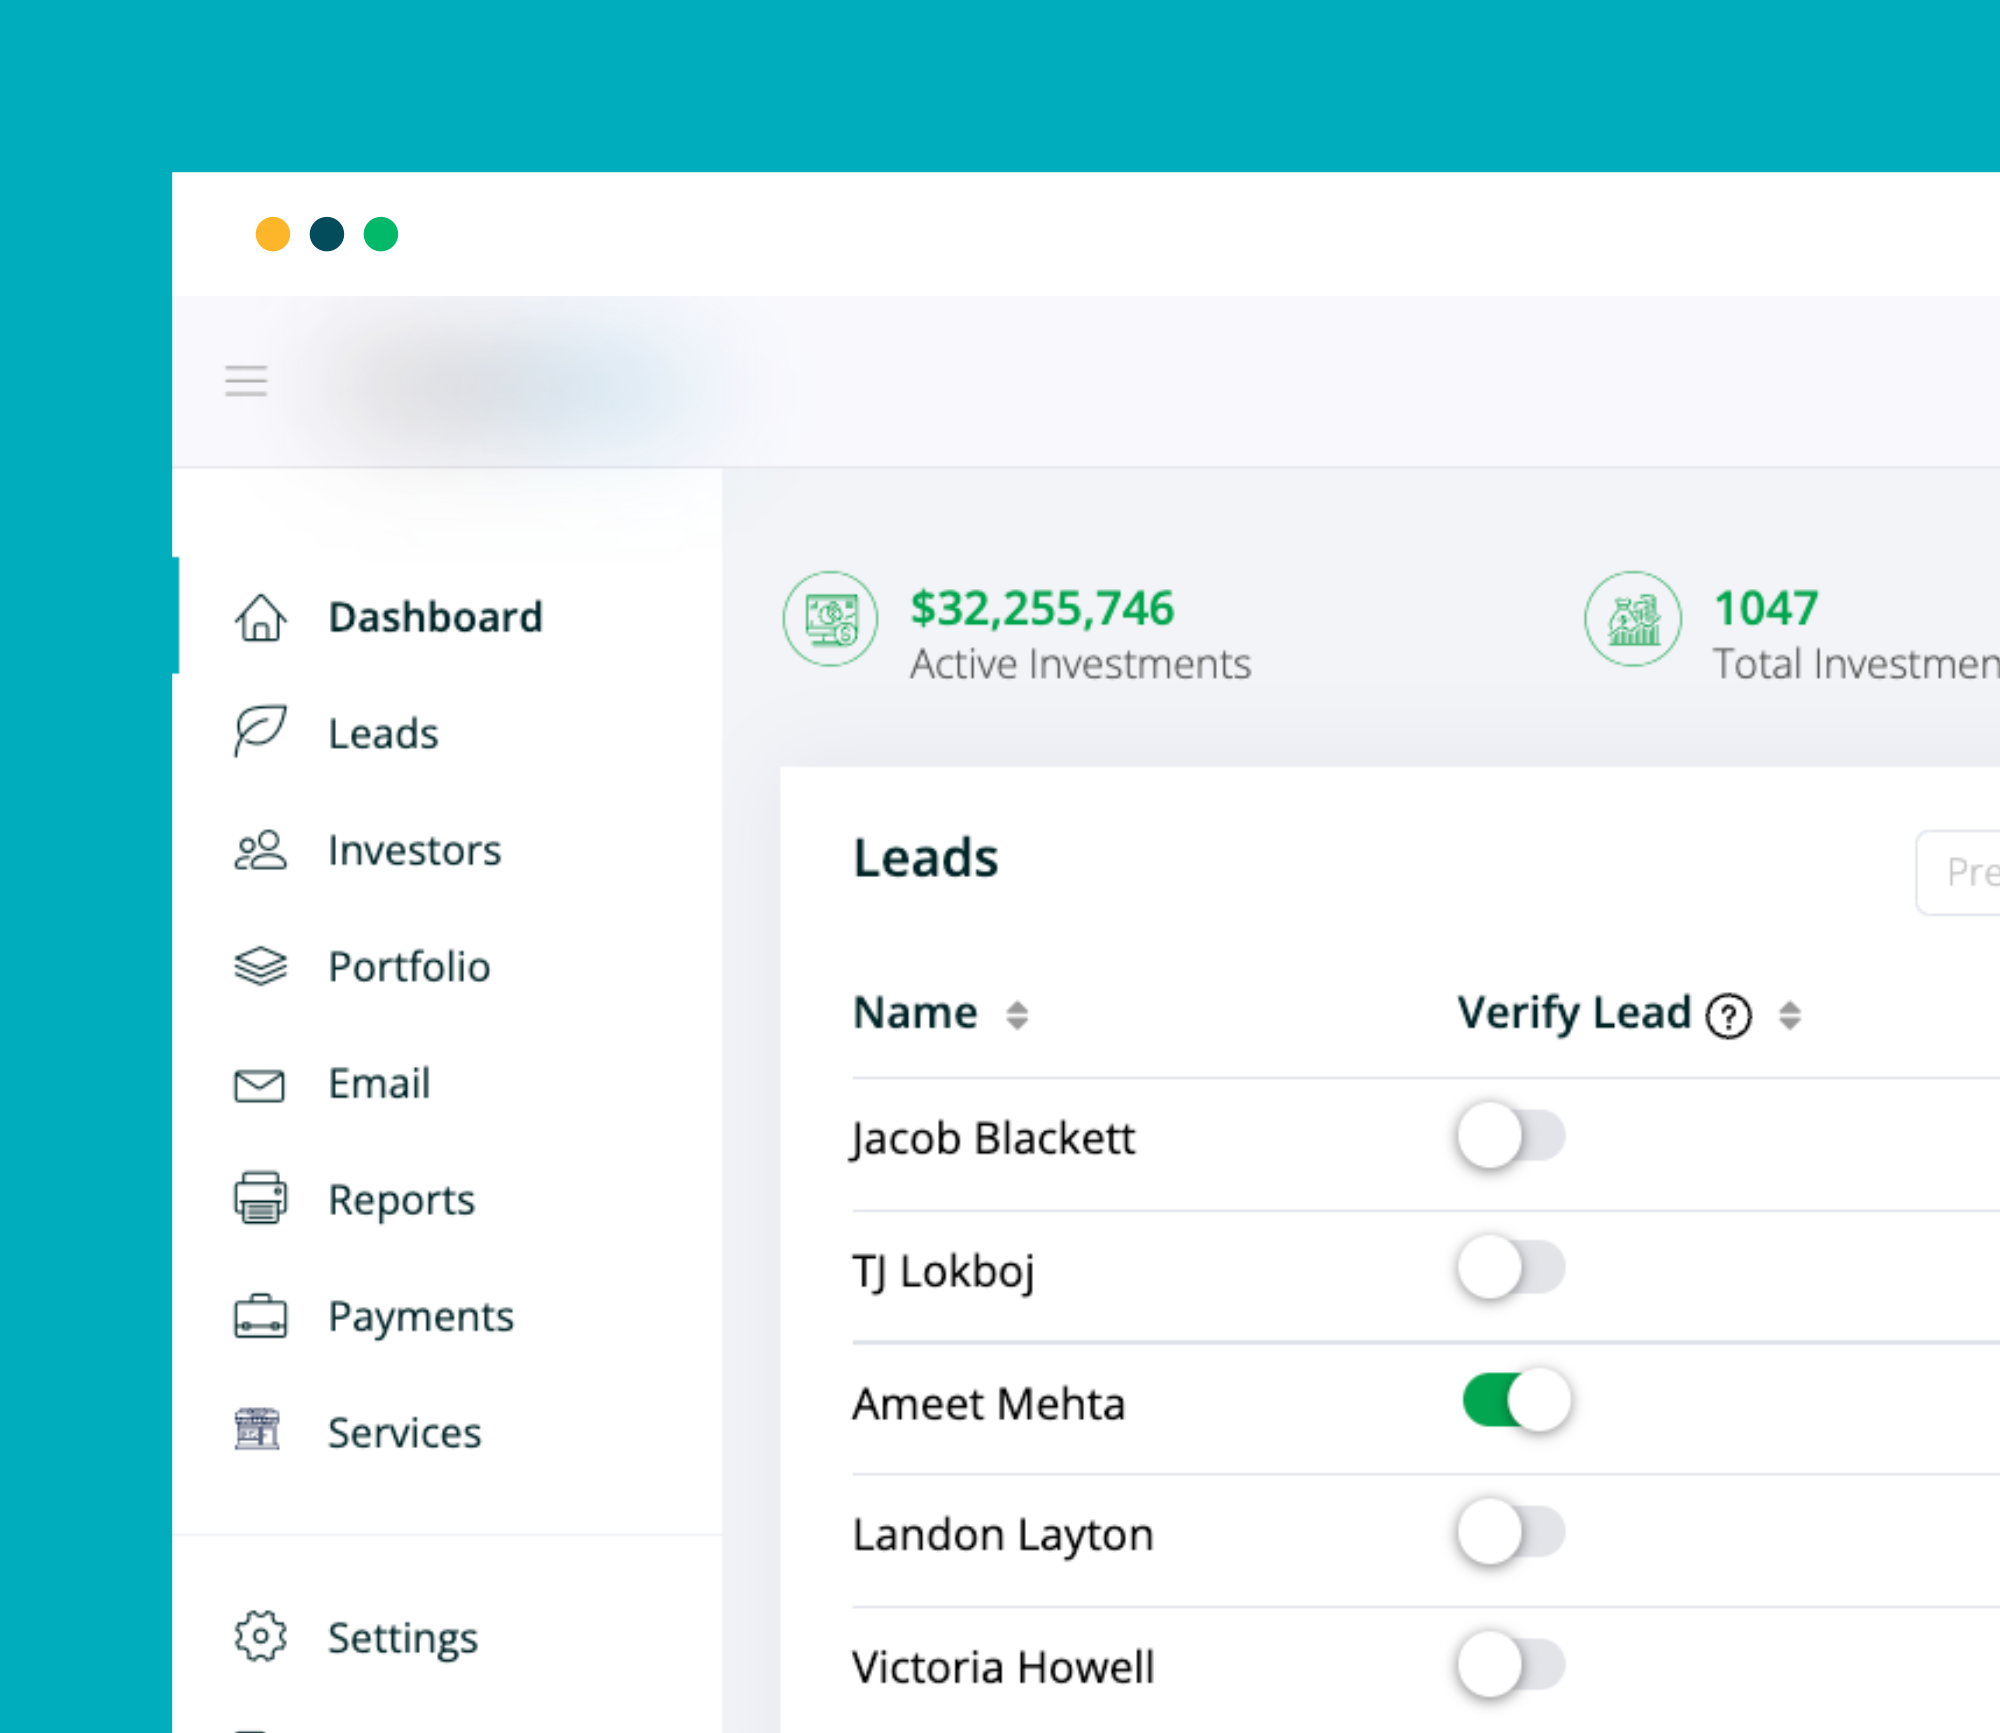Click the Leads leaf icon
This screenshot has height=1733, width=2000.
coord(261,732)
